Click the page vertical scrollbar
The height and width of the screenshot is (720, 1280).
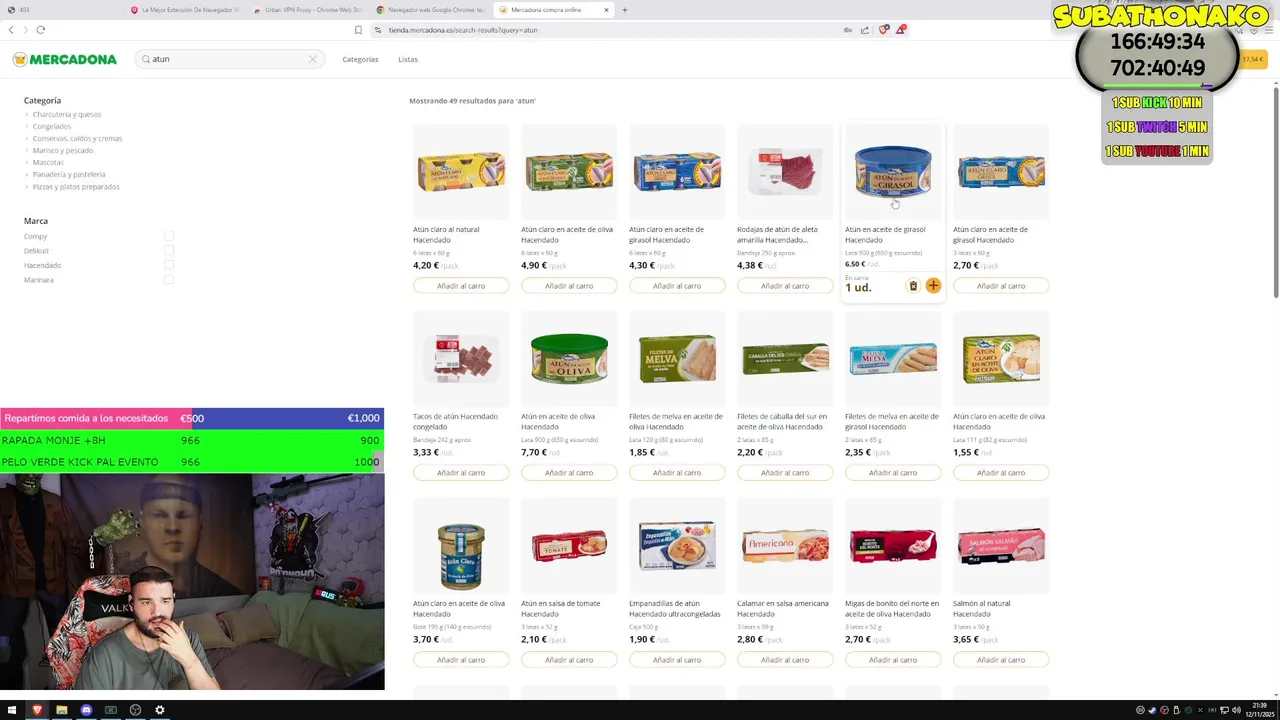coord(1275,192)
